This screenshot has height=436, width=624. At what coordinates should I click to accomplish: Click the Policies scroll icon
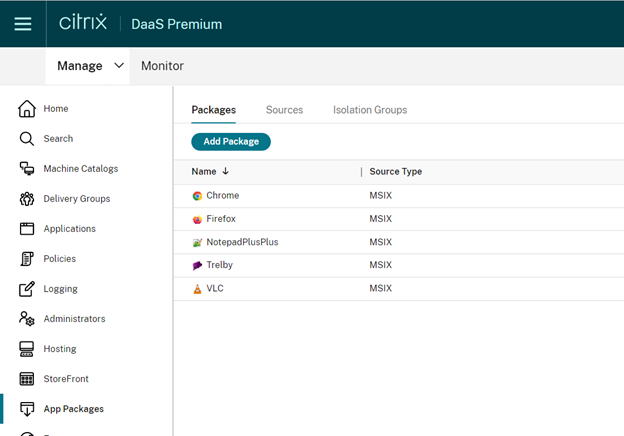(x=27, y=259)
